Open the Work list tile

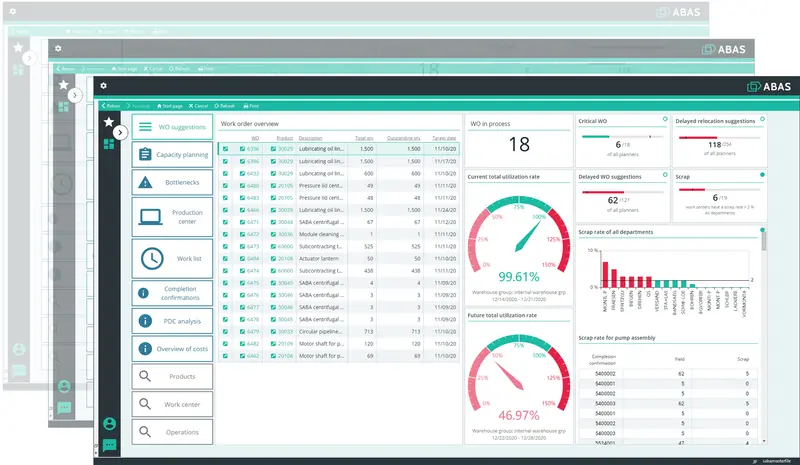click(172, 258)
